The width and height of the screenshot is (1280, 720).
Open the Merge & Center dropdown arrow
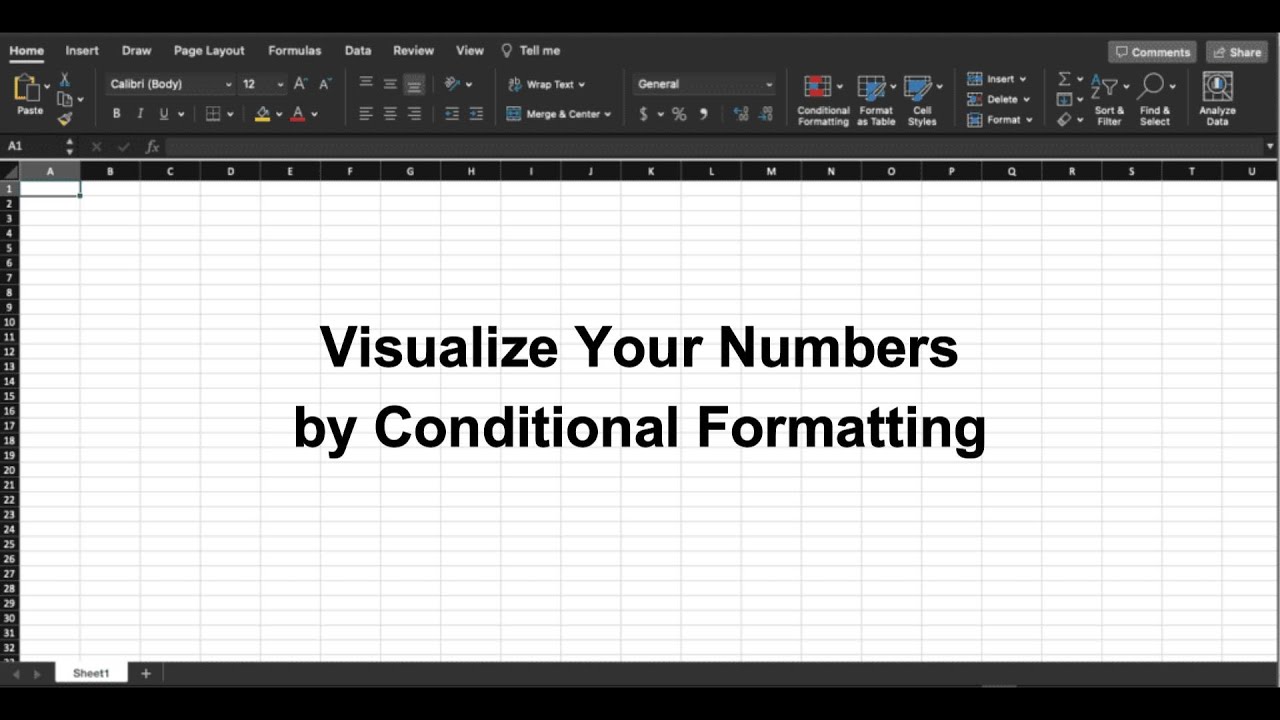pos(608,115)
